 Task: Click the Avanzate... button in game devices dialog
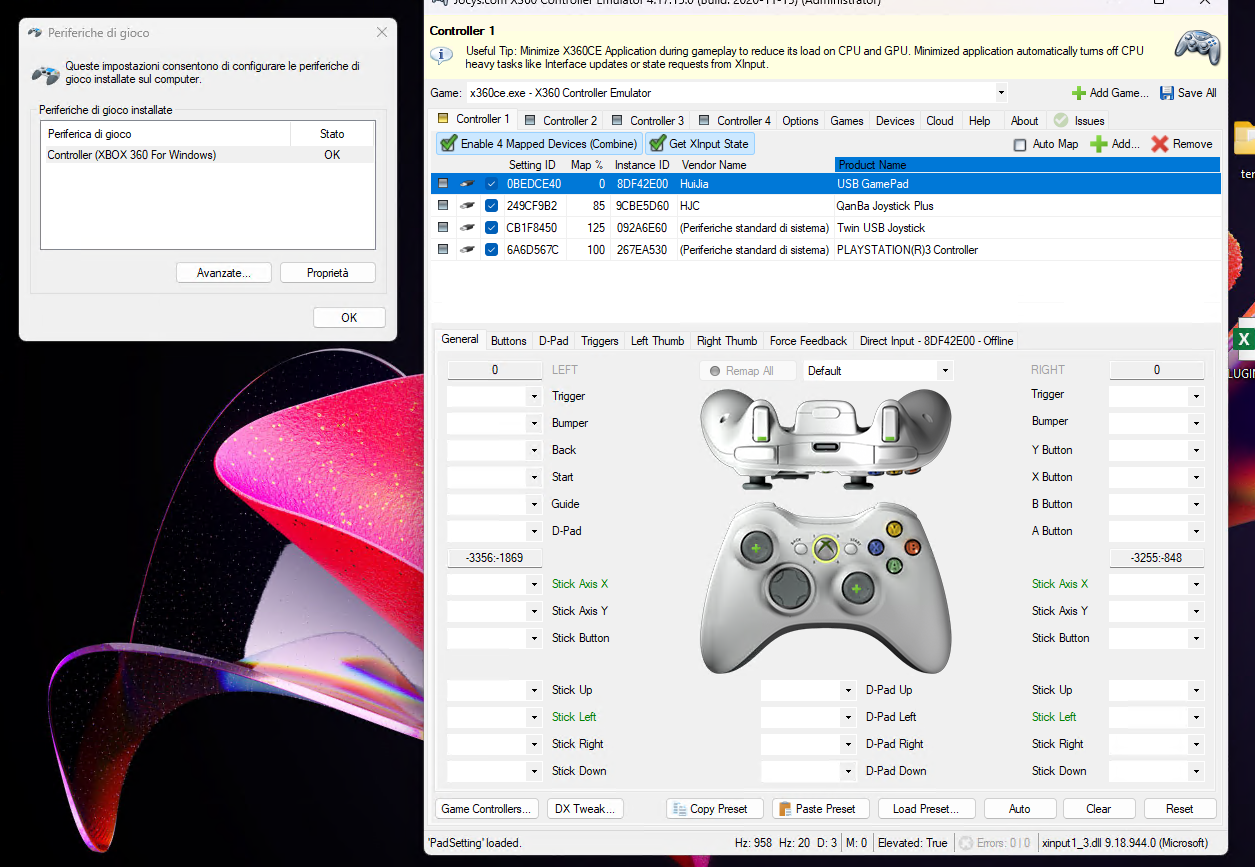click(x=224, y=273)
